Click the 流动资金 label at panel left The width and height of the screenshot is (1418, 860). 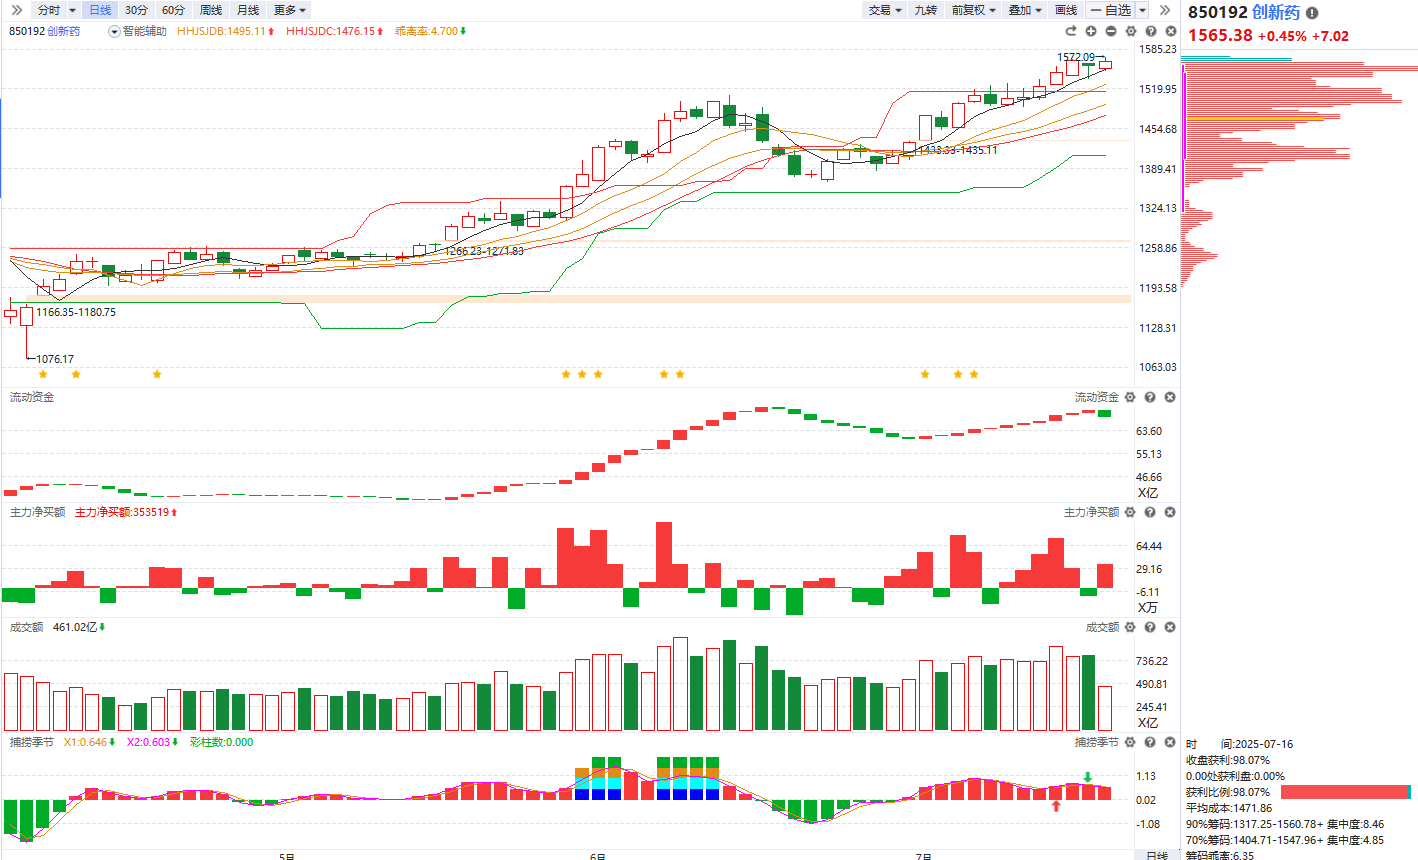(32, 397)
